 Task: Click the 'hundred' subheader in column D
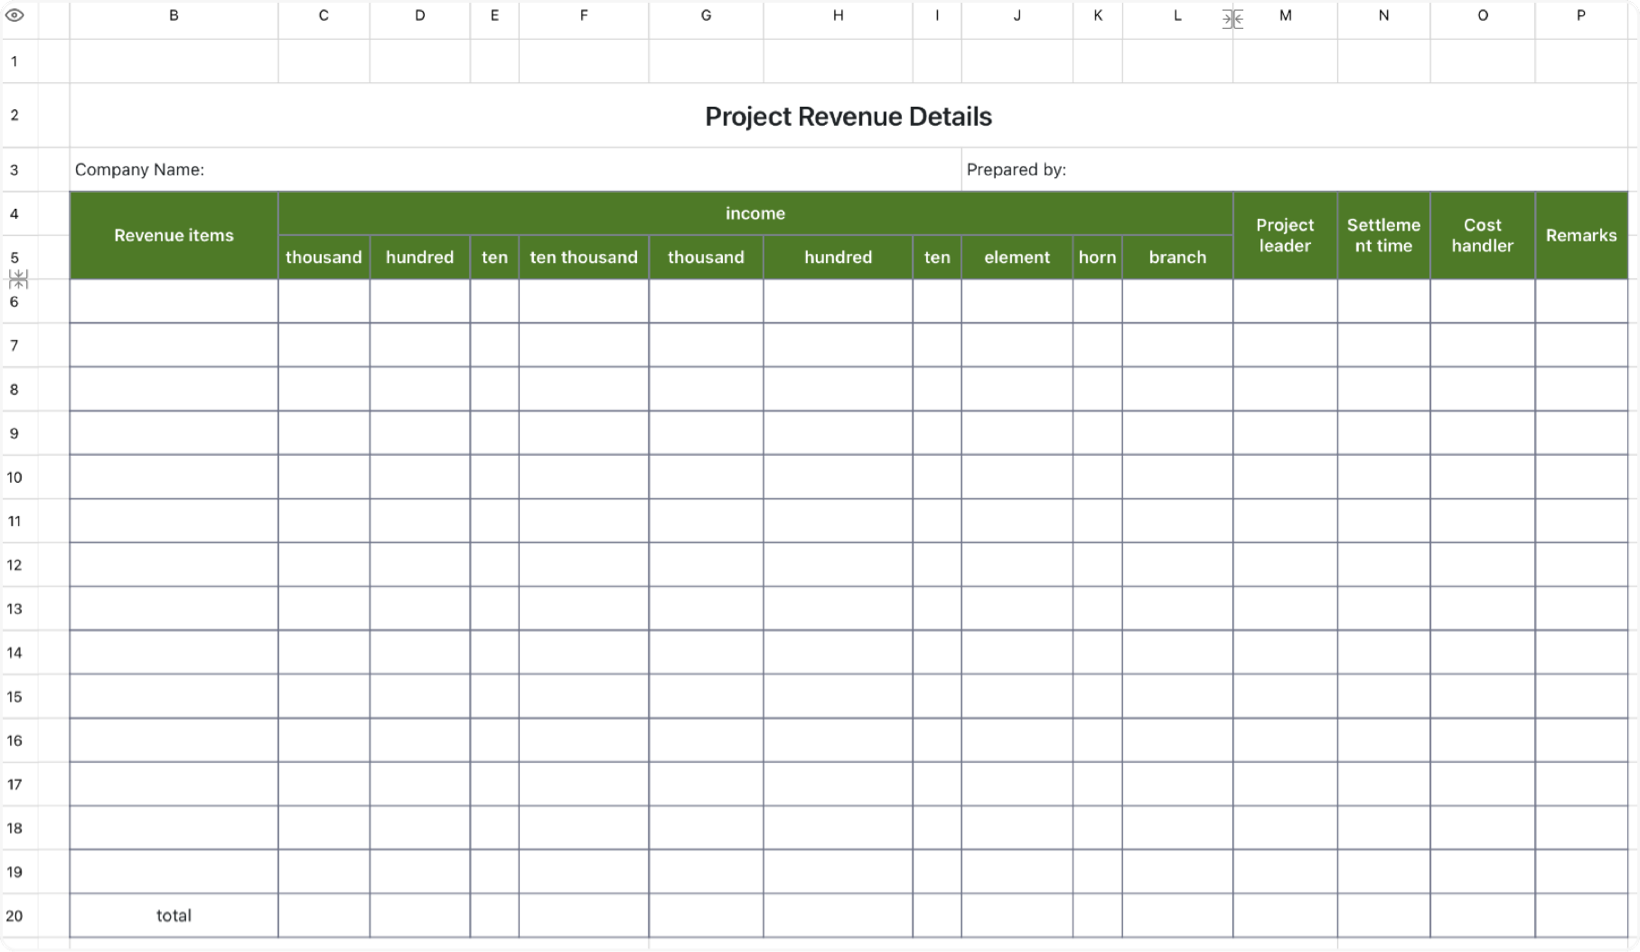point(420,257)
